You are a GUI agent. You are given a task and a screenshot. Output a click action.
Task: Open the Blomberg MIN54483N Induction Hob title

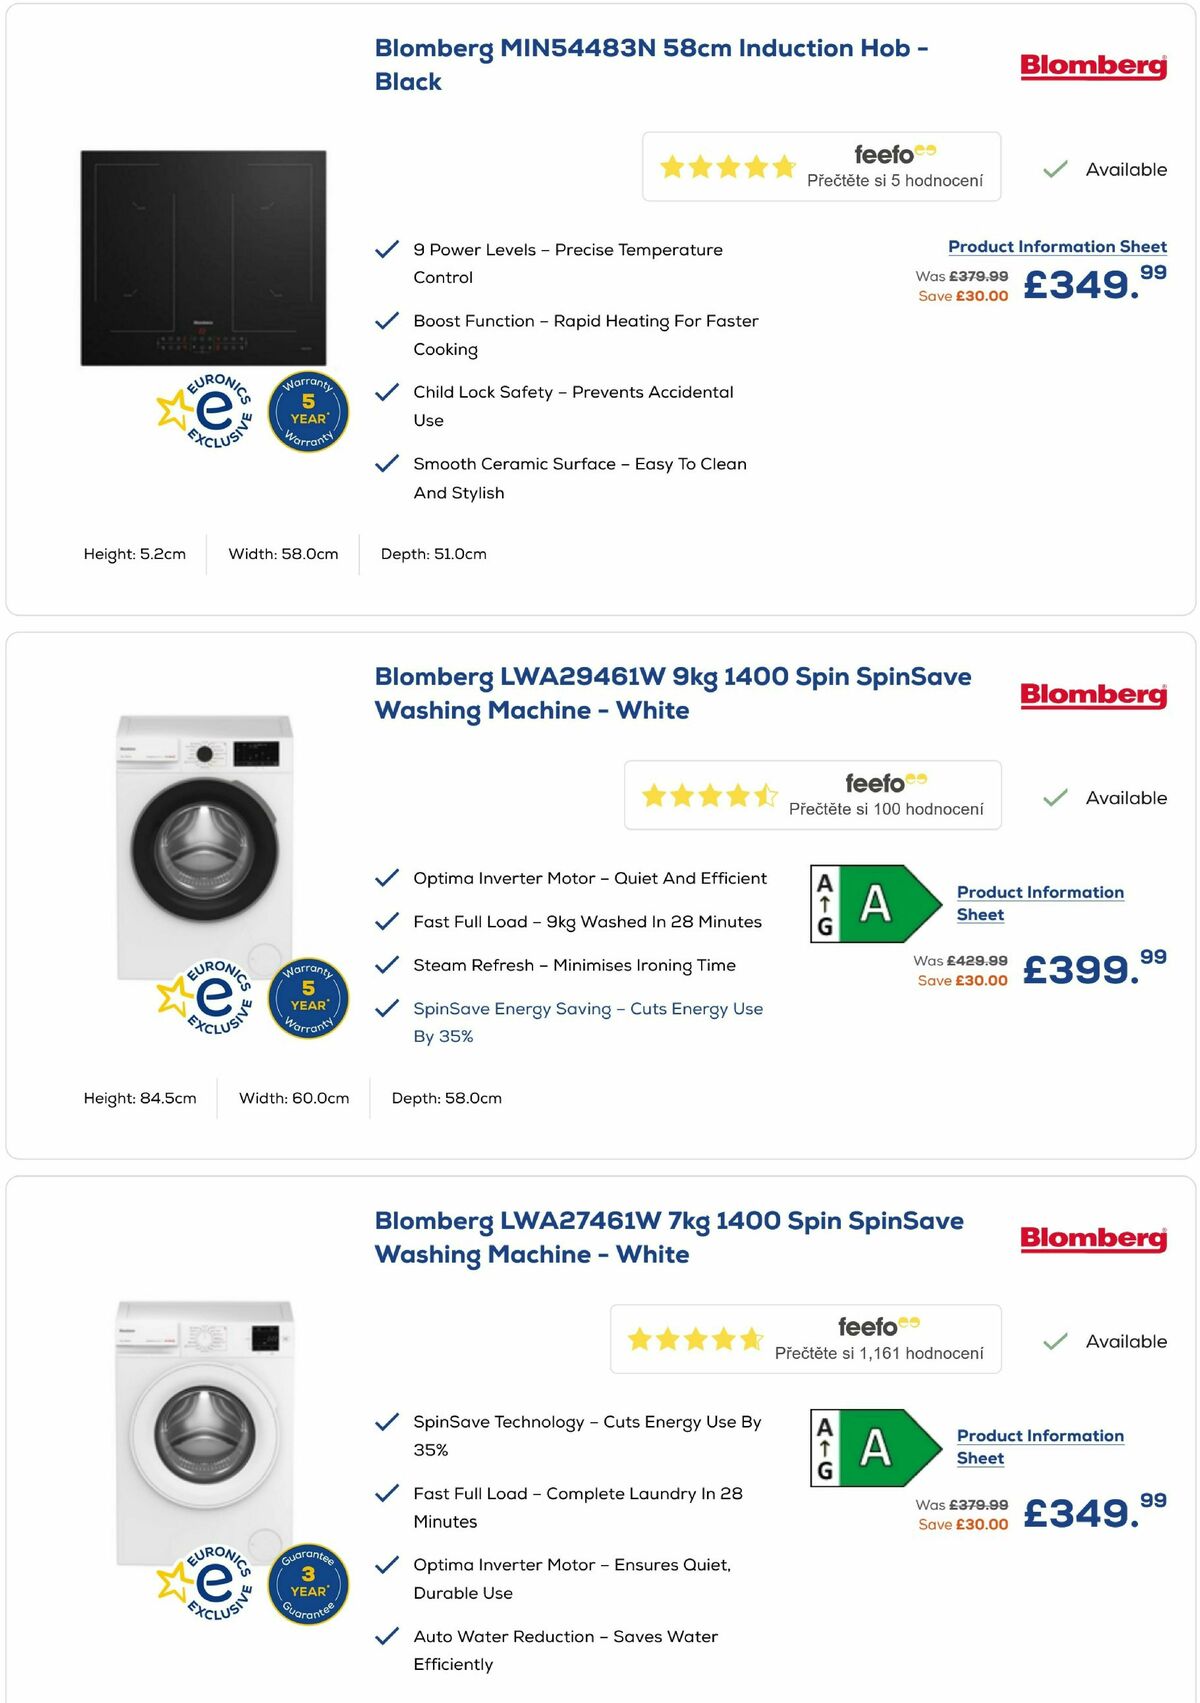[650, 48]
